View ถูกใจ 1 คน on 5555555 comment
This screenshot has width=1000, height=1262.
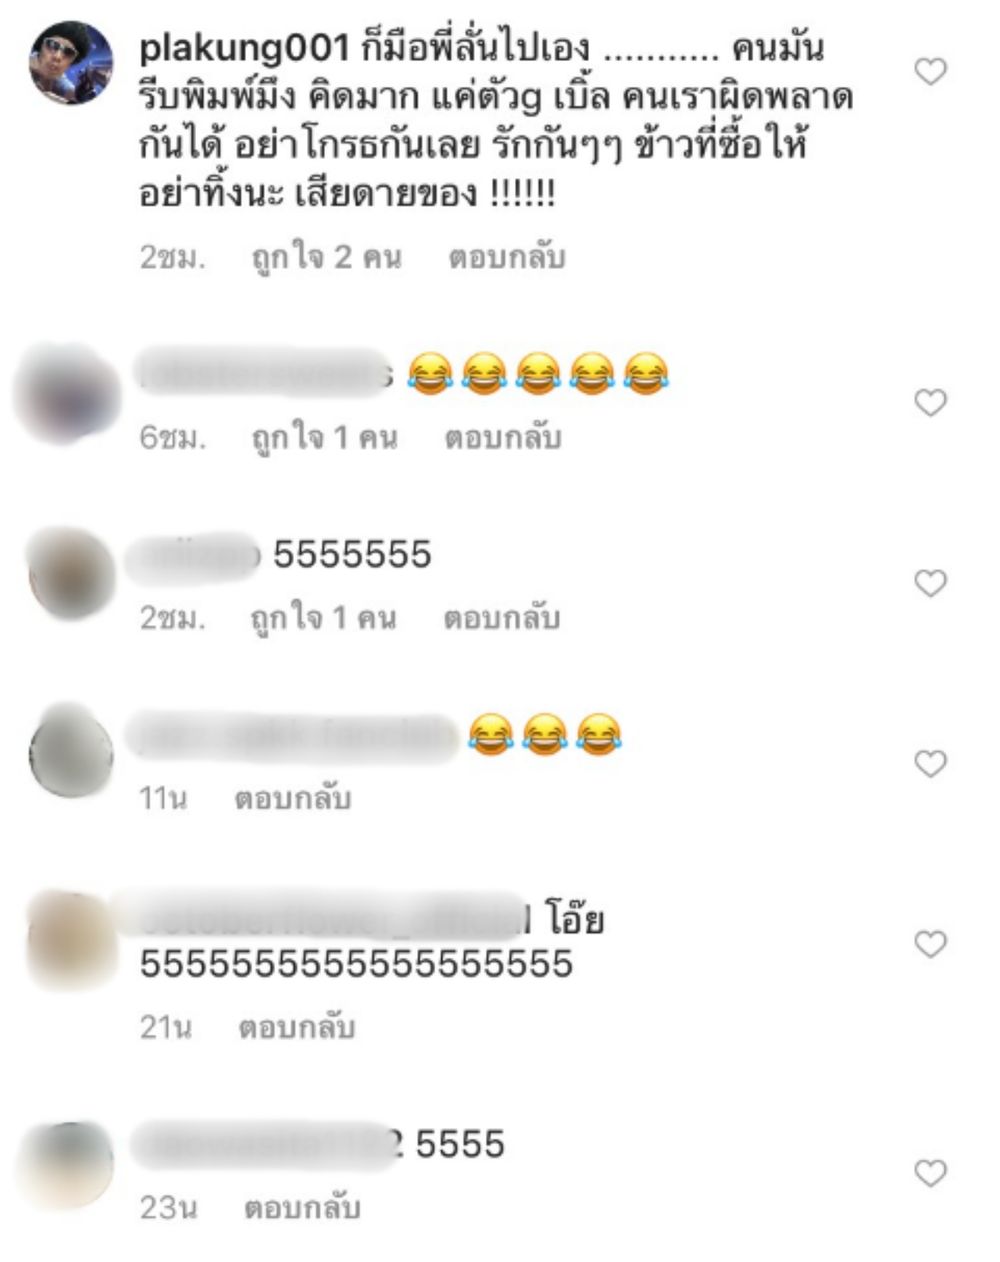point(323,618)
